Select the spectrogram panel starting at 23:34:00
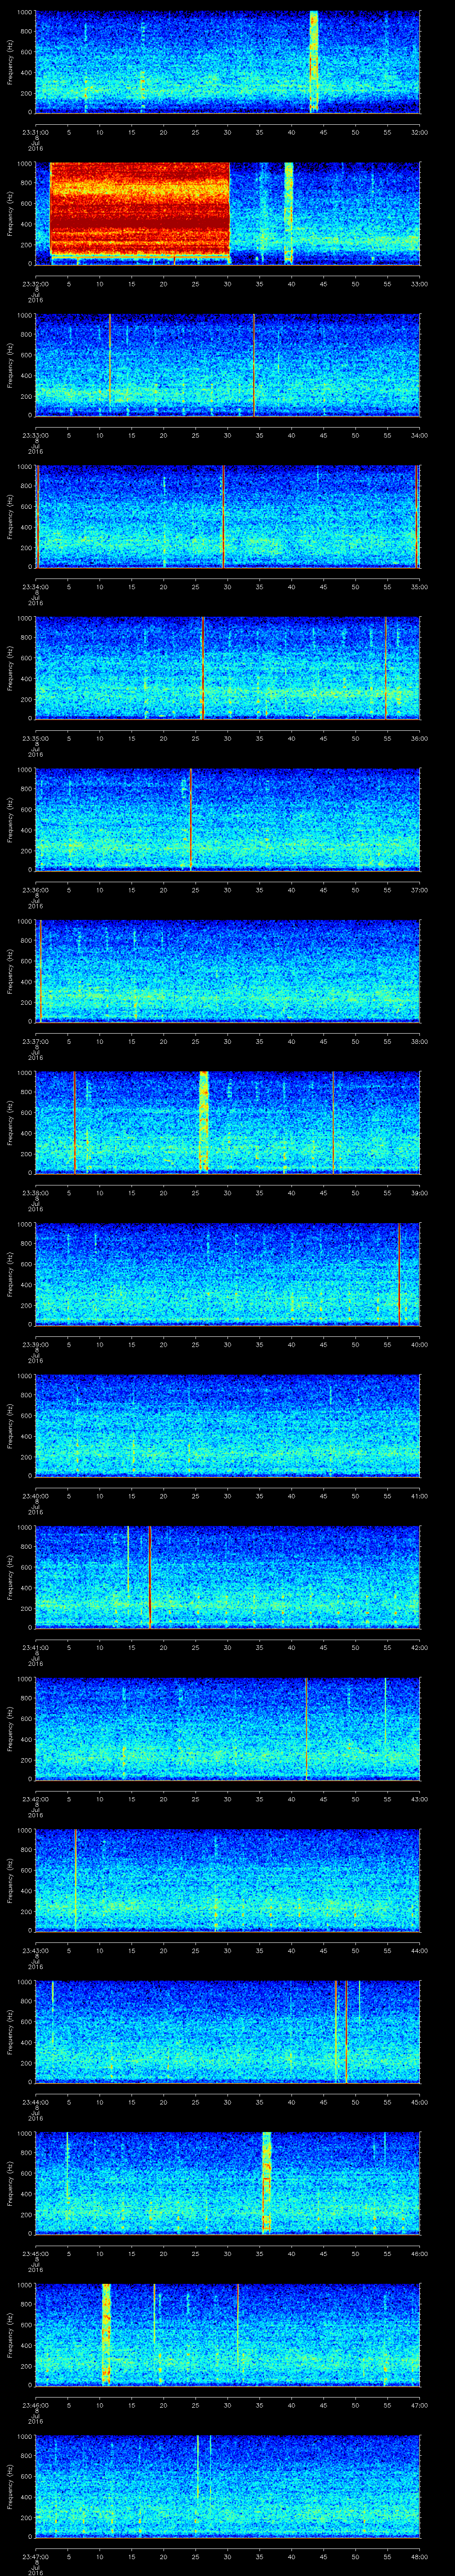455x2576 pixels. (x=228, y=516)
